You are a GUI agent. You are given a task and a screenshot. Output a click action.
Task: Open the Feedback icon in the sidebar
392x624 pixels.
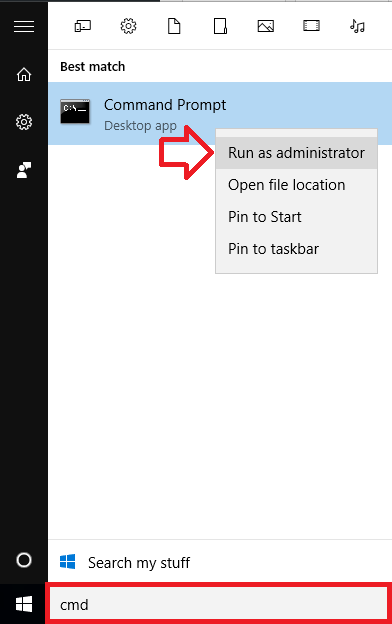[x=24, y=170]
